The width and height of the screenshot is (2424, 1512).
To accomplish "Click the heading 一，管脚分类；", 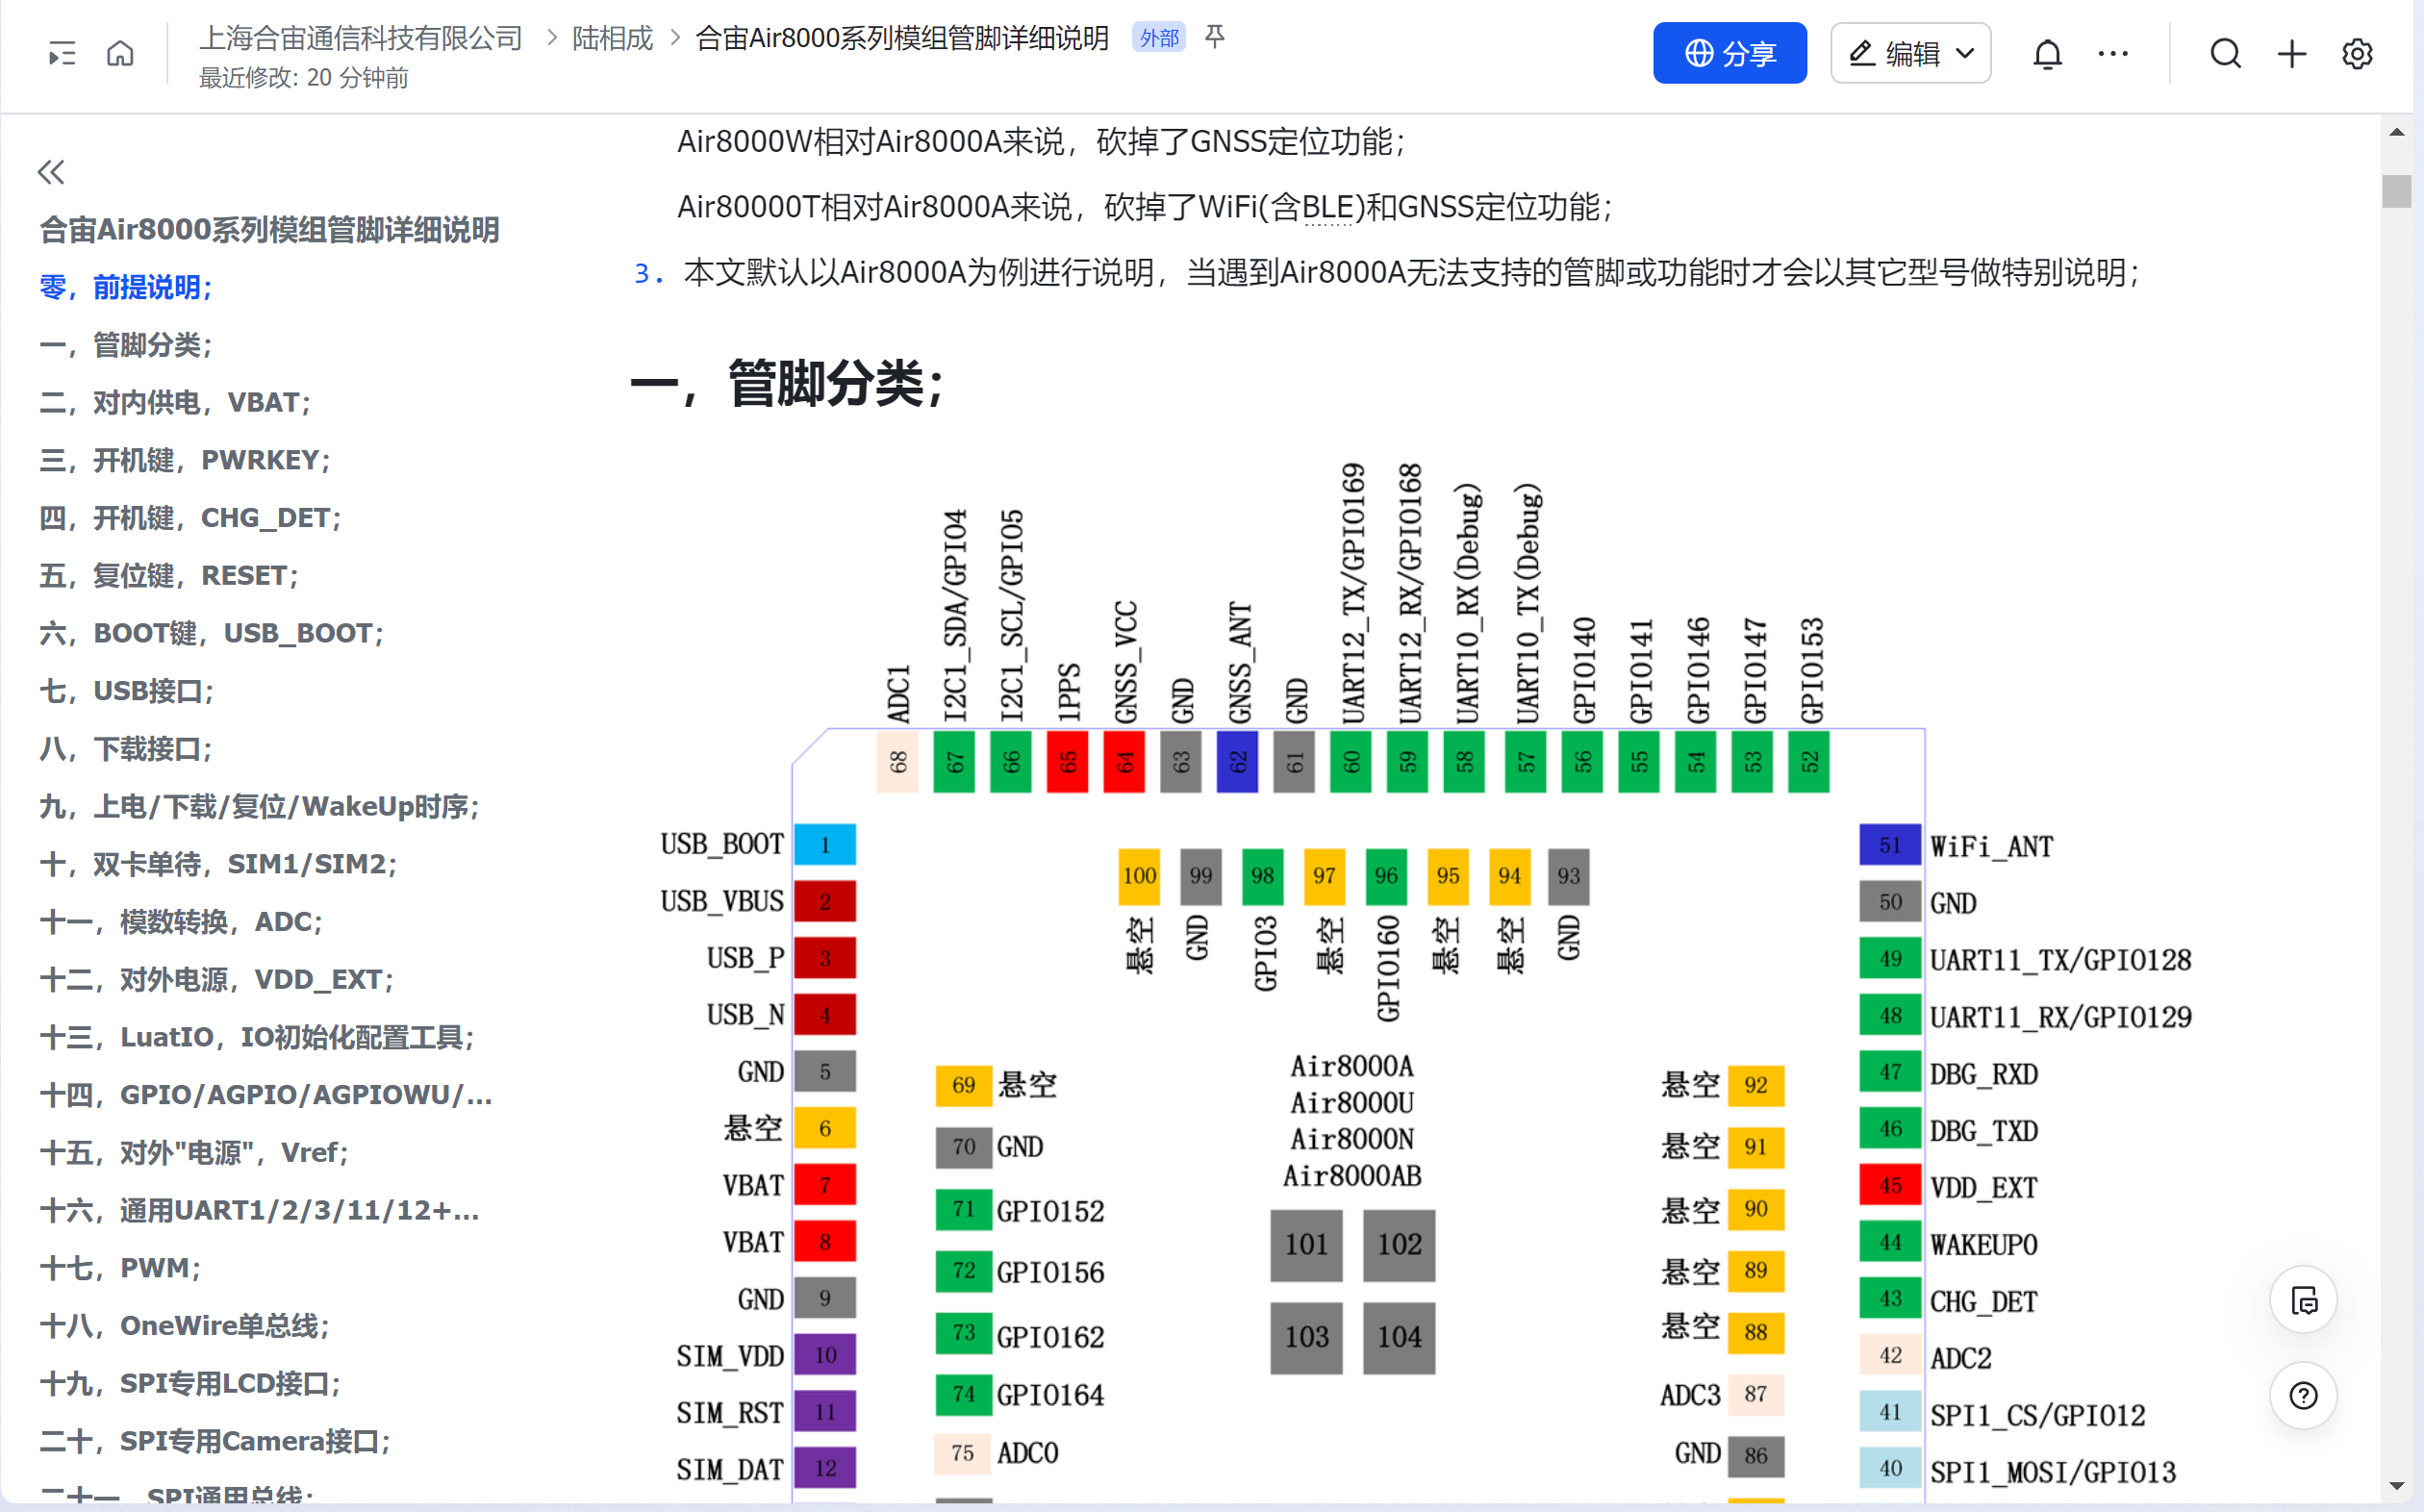I will click(x=787, y=383).
